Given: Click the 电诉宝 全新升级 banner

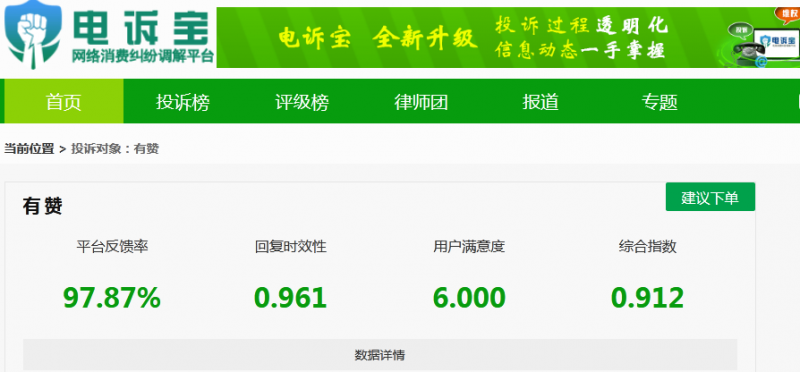Looking at the screenshot, I should pyautogui.click(x=508, y=37).
